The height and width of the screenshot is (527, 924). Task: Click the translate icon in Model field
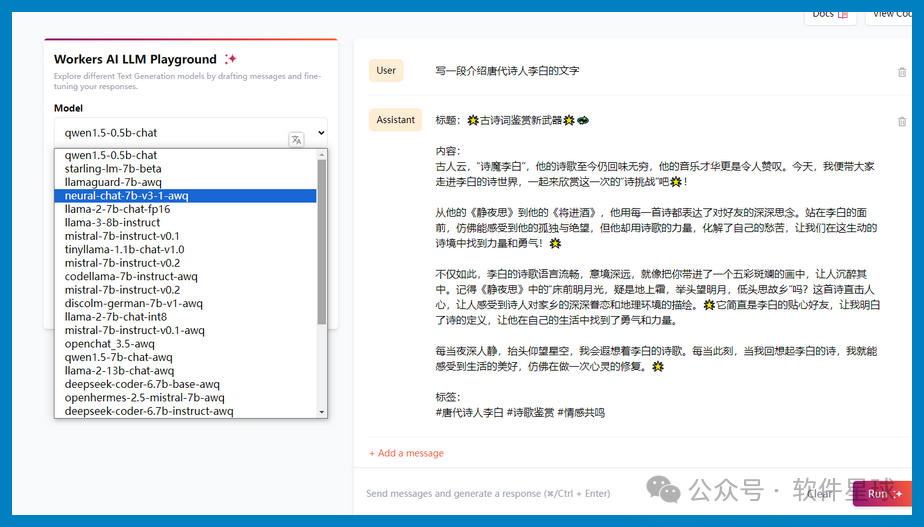pyautogui.click(x=296, y=140)
